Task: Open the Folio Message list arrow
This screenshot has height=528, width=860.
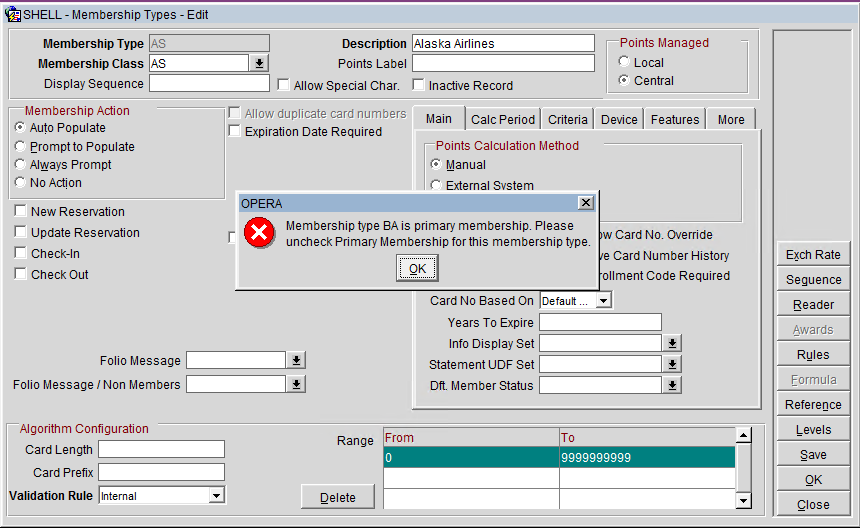Action: click(296, 360)
